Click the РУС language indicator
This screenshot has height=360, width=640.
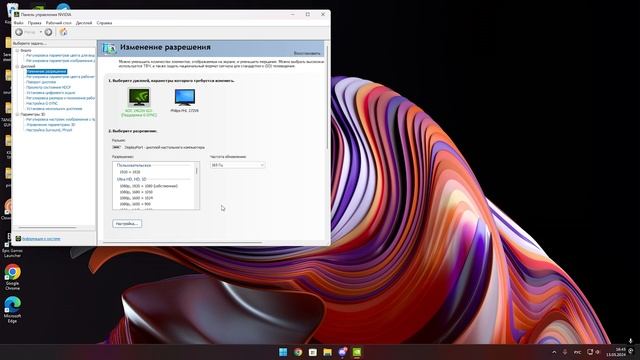point(578,352)
